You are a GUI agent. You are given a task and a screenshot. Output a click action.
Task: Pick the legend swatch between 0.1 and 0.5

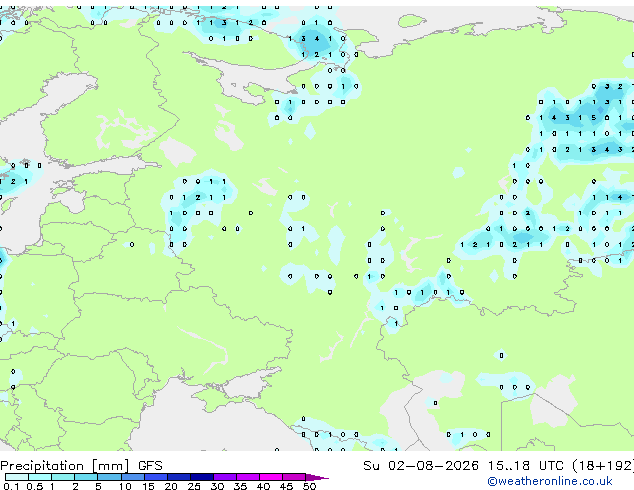coord(17,477)
